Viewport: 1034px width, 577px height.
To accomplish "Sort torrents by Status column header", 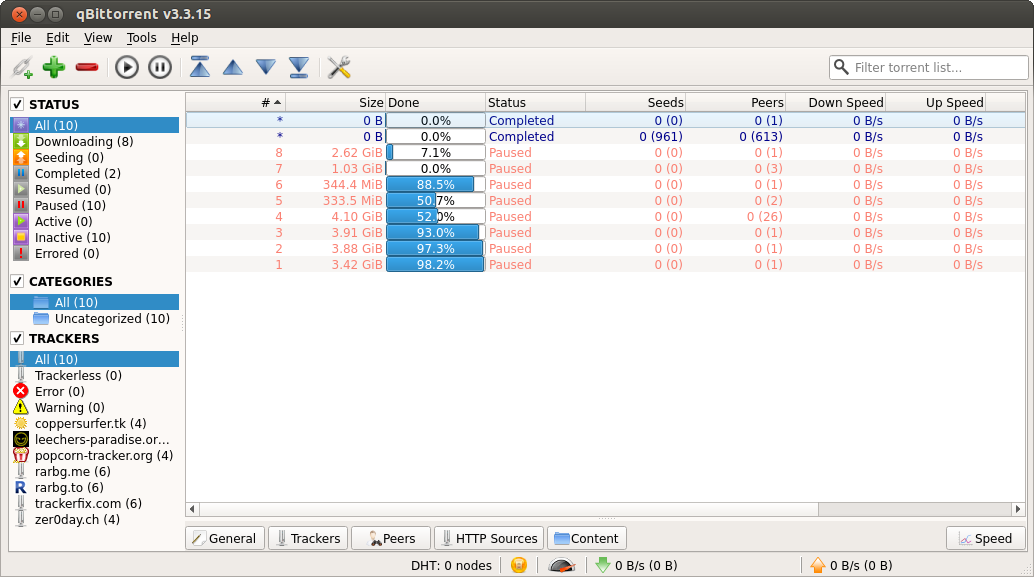I will [x=535, y=102].
